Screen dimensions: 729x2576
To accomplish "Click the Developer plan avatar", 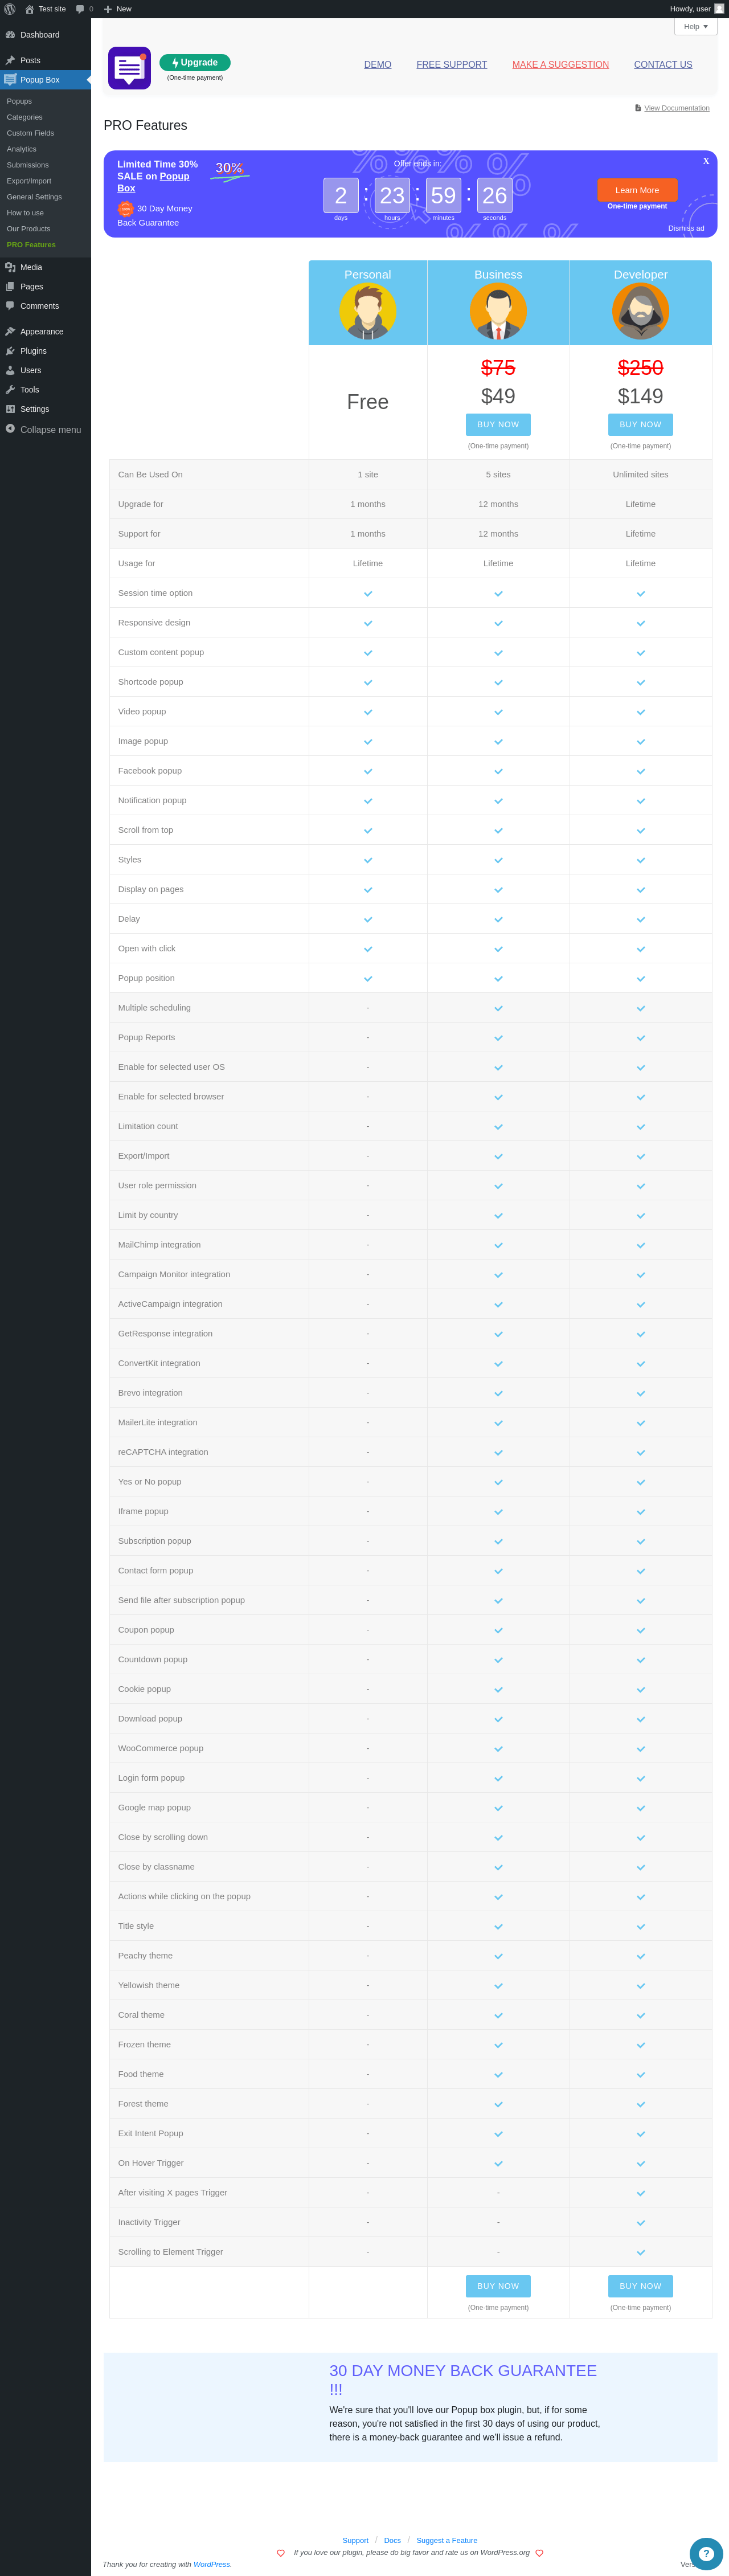I will click(x=640, y=311).
